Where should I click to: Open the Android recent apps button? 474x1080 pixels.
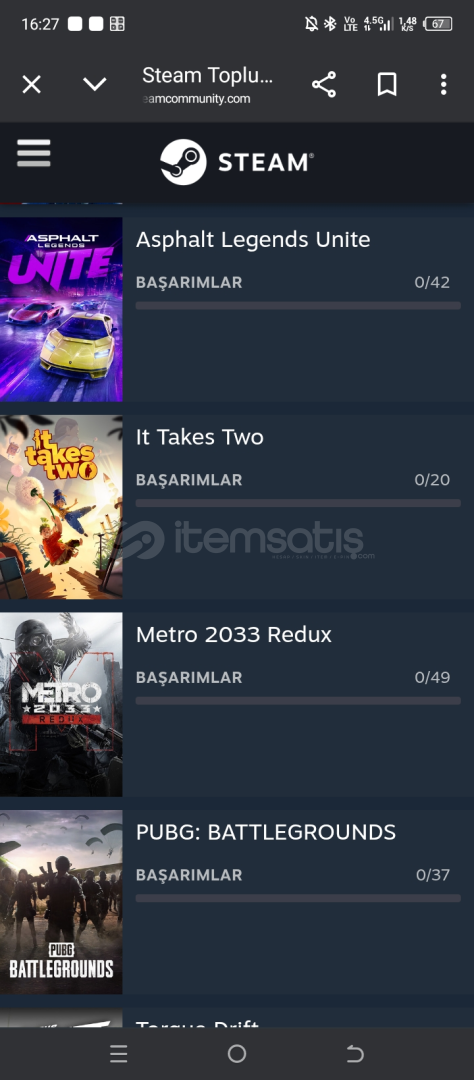tap(119, 1053)
